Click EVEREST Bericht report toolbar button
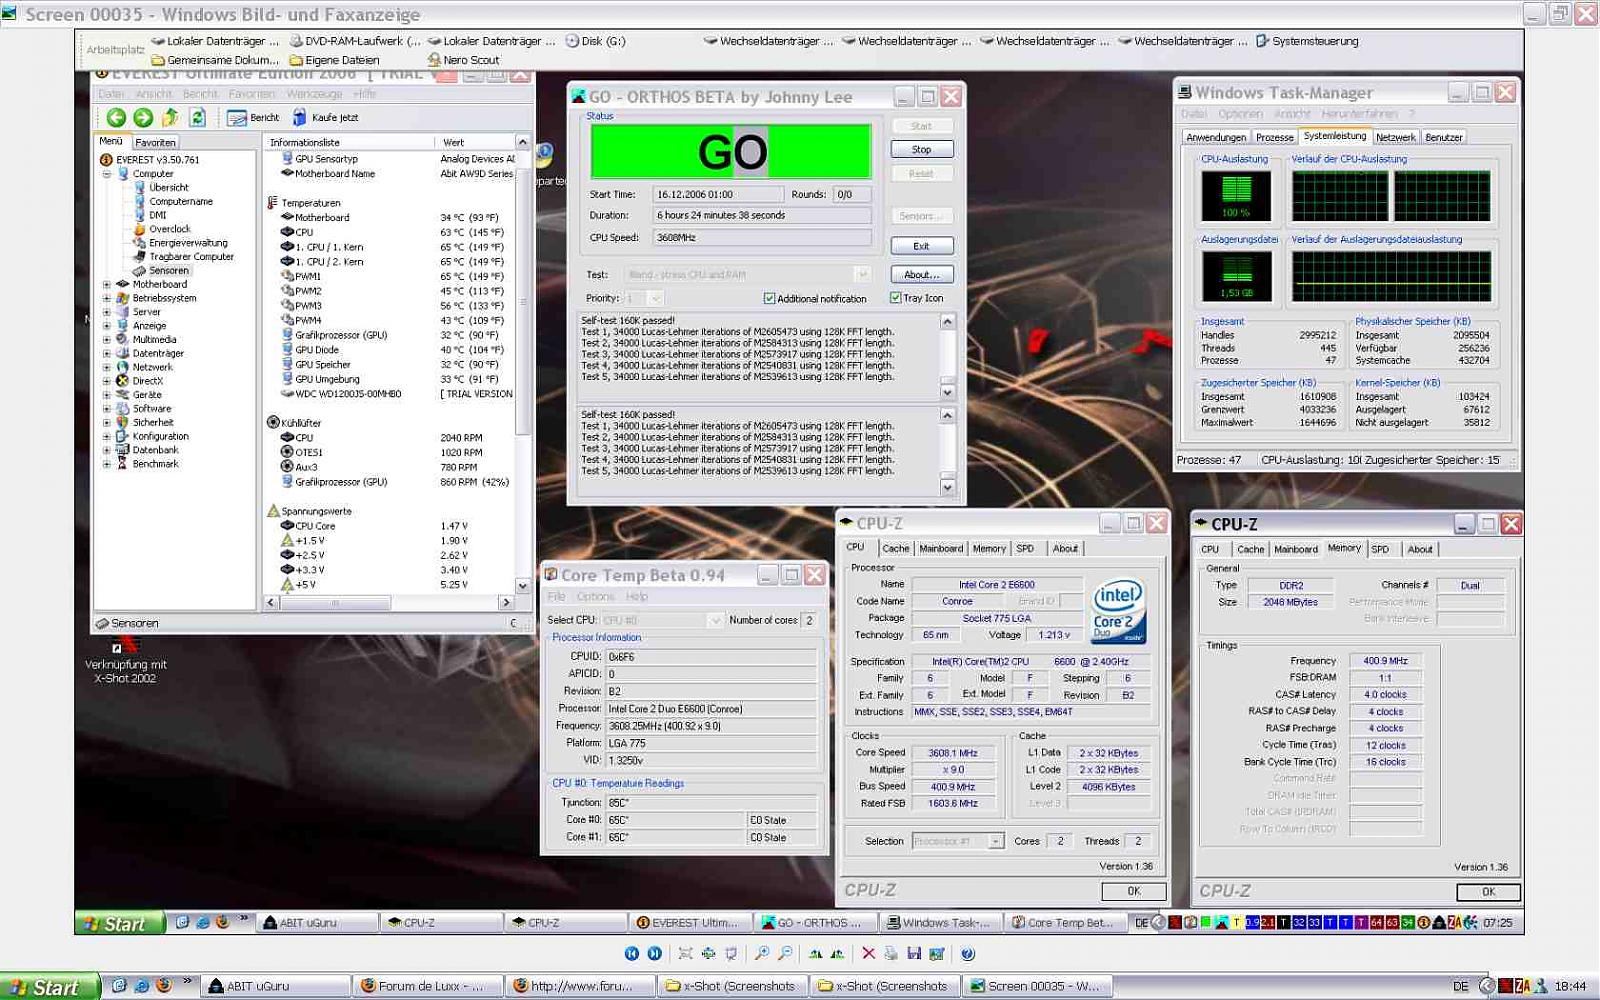The height and width of the screenshot is (1000, 1600). pos(253,117)
